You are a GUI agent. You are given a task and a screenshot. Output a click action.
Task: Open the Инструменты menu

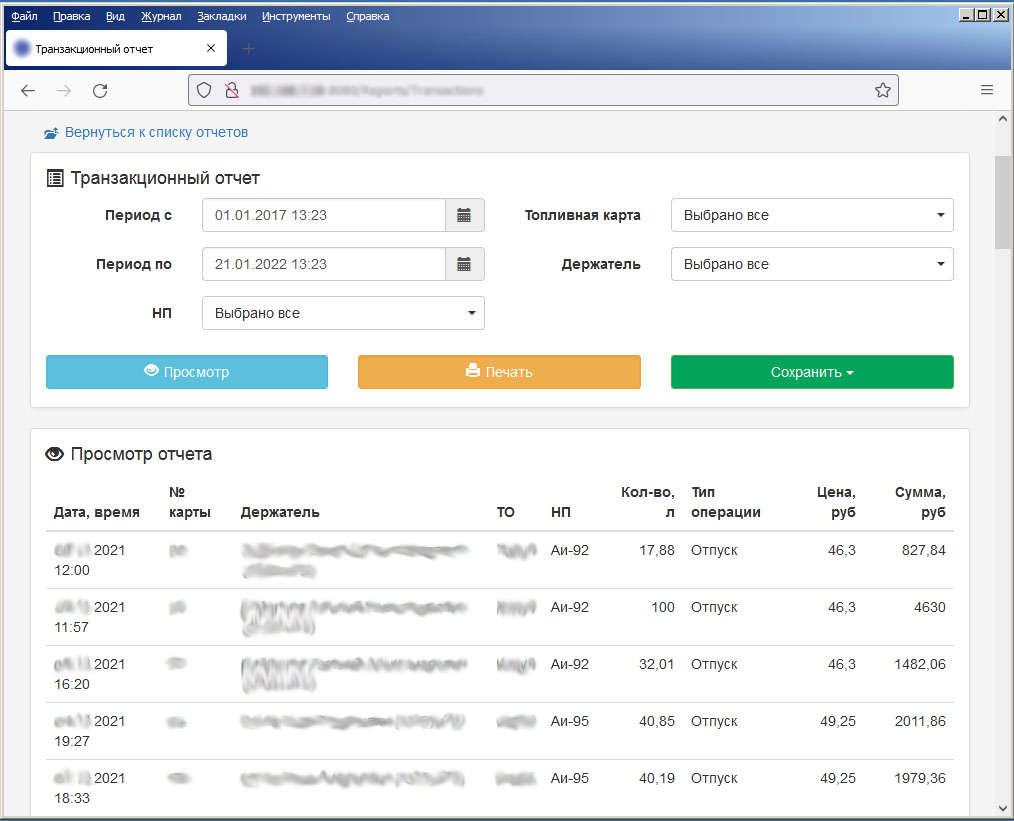click(x=296, y=16)
